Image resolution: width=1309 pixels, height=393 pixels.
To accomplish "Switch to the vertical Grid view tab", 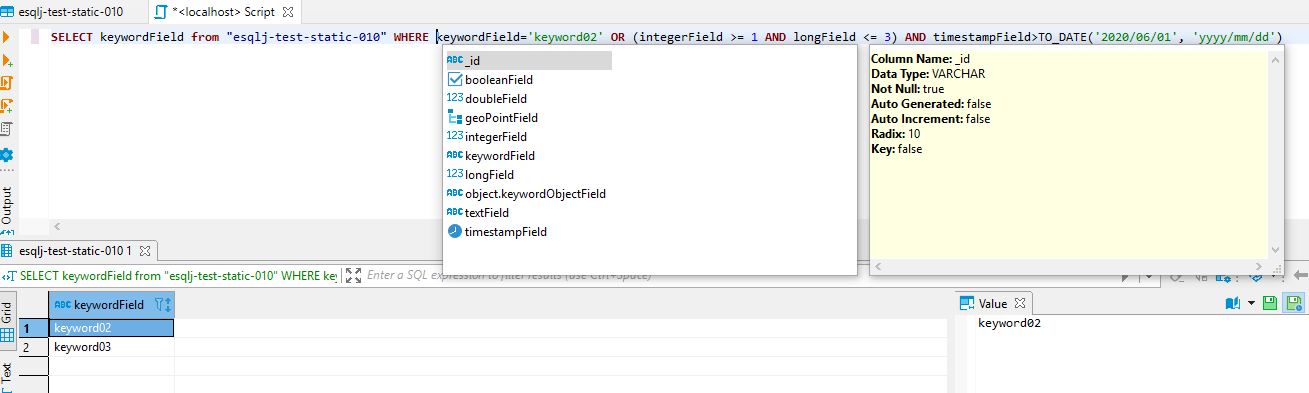I will tap(7, 320).
